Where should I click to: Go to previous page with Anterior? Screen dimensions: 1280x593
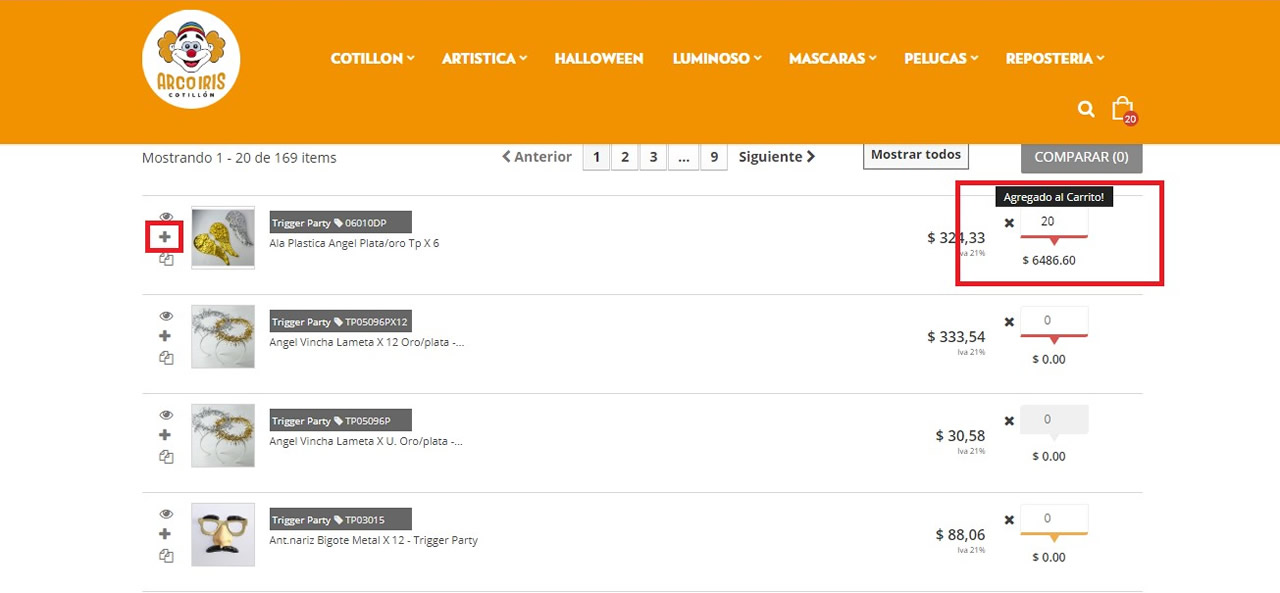[537, 157]
